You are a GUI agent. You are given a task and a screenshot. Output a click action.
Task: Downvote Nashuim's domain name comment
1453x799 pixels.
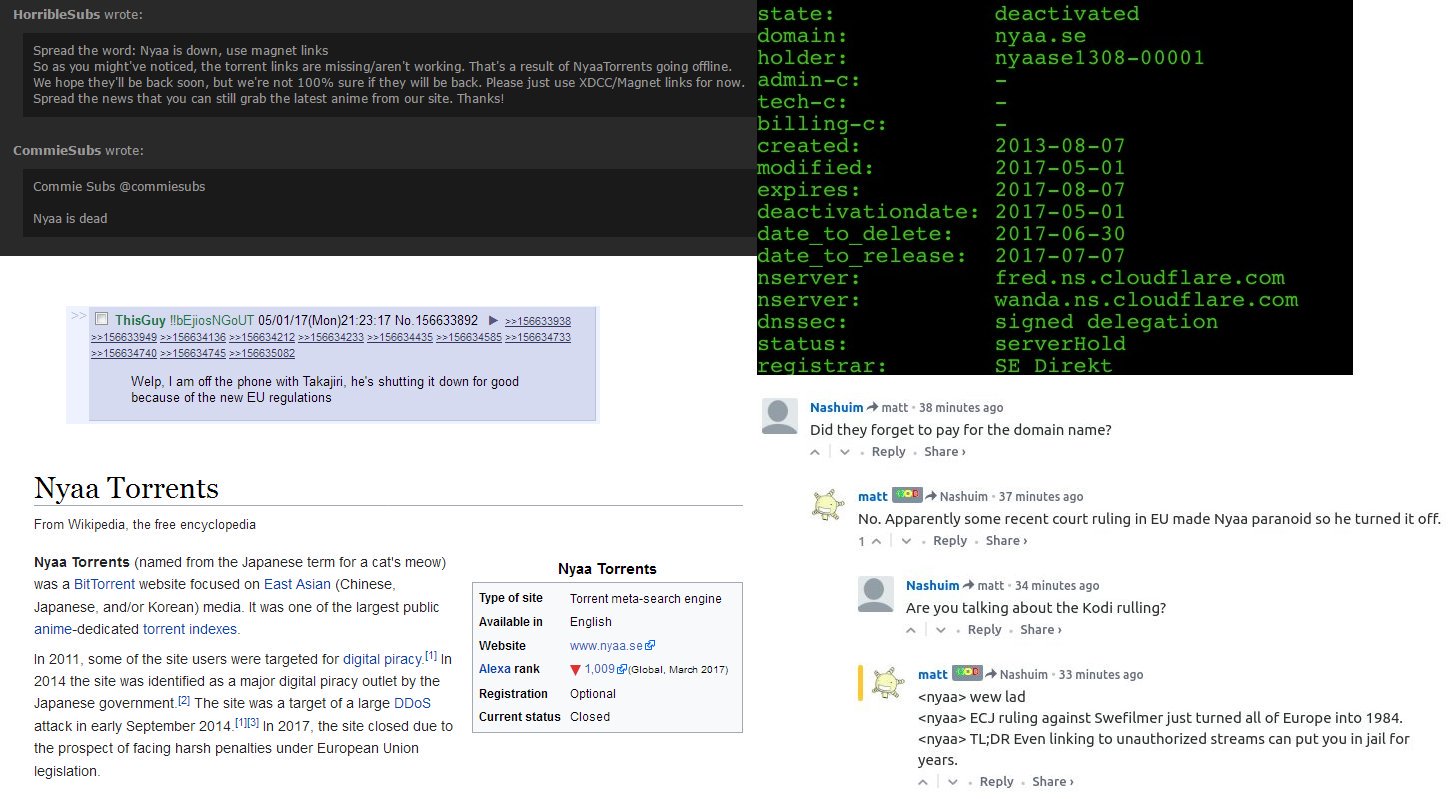845,452
